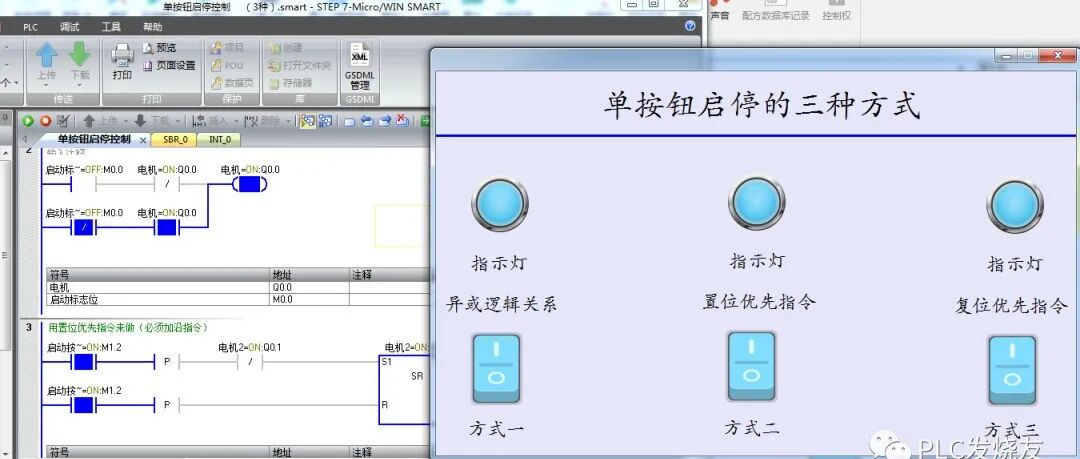Toggle the program status monitoring icon
This screenshot has width=1080, height=459.
308,121
